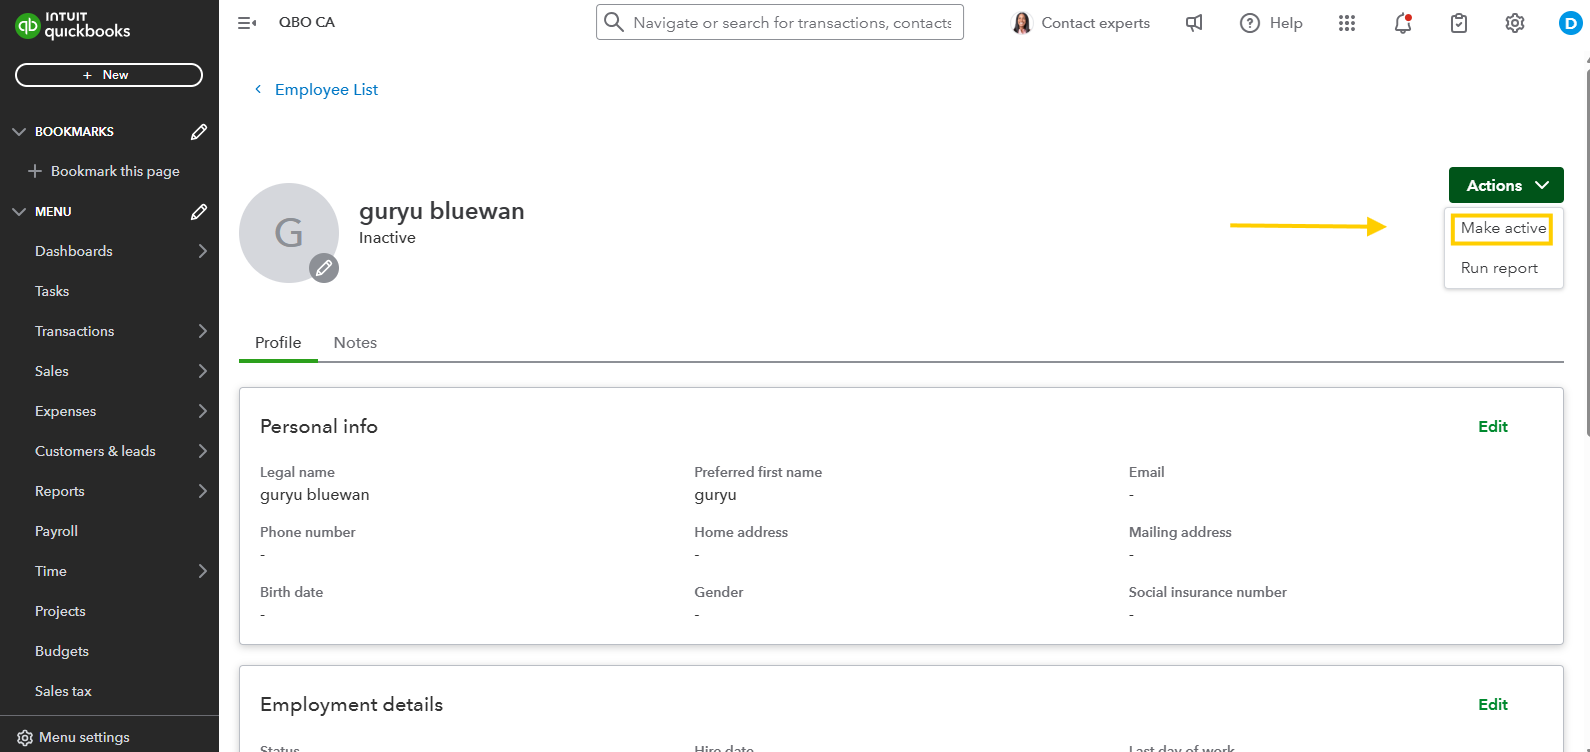The image size is (1590, 752).
Task: Edit the employee avatar photo pencil
Action: tap(323, 268)
